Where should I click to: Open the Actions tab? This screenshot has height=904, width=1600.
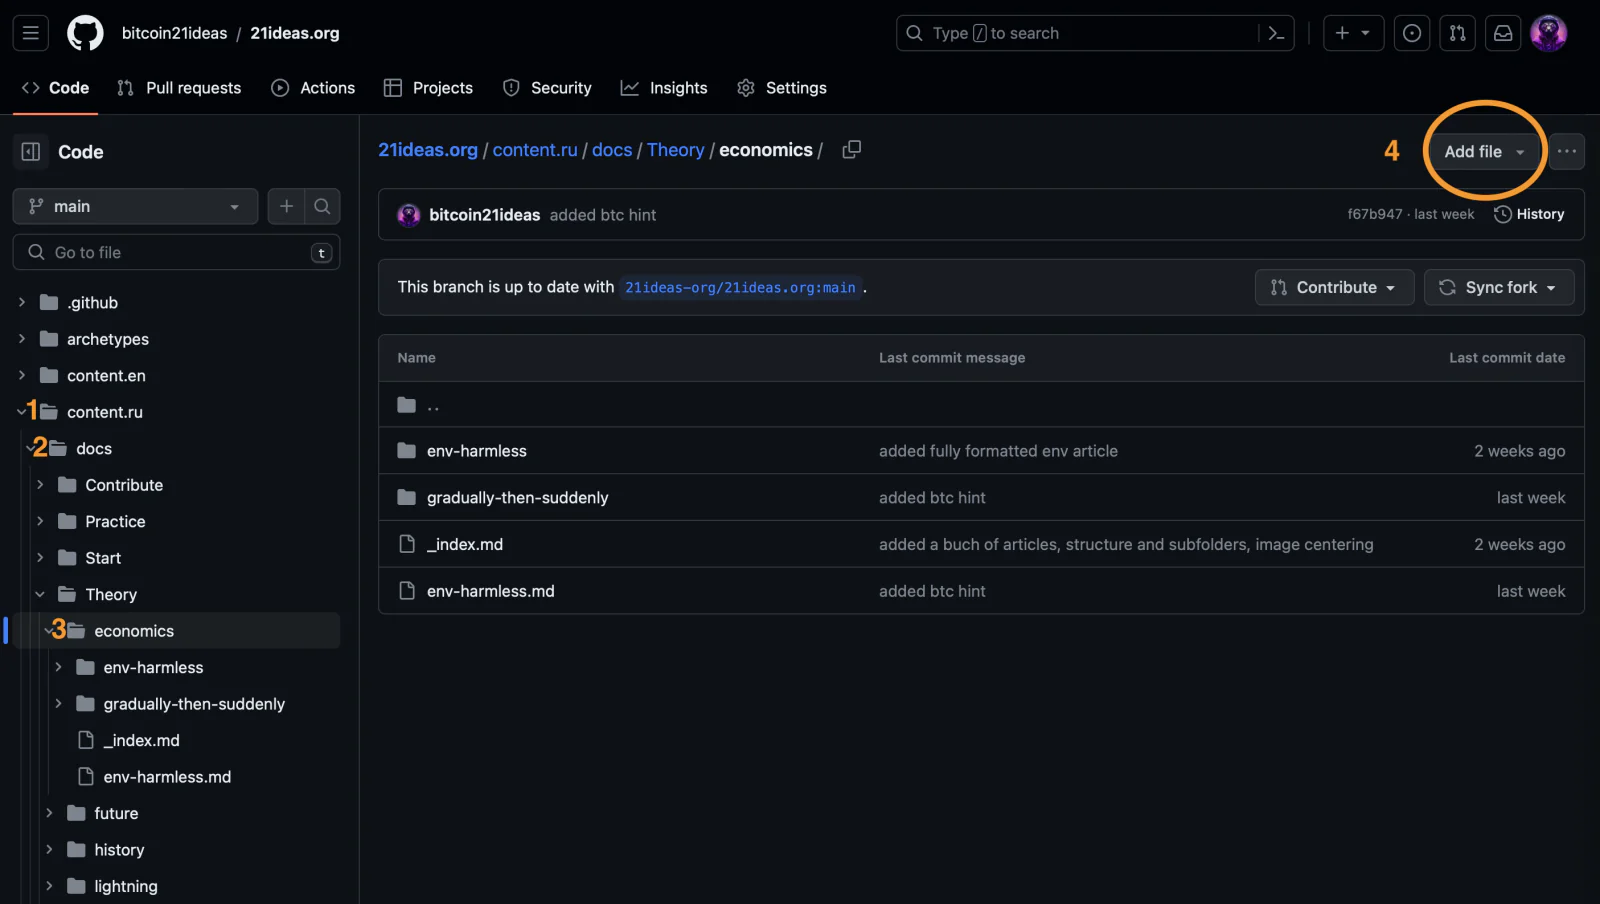313,88
